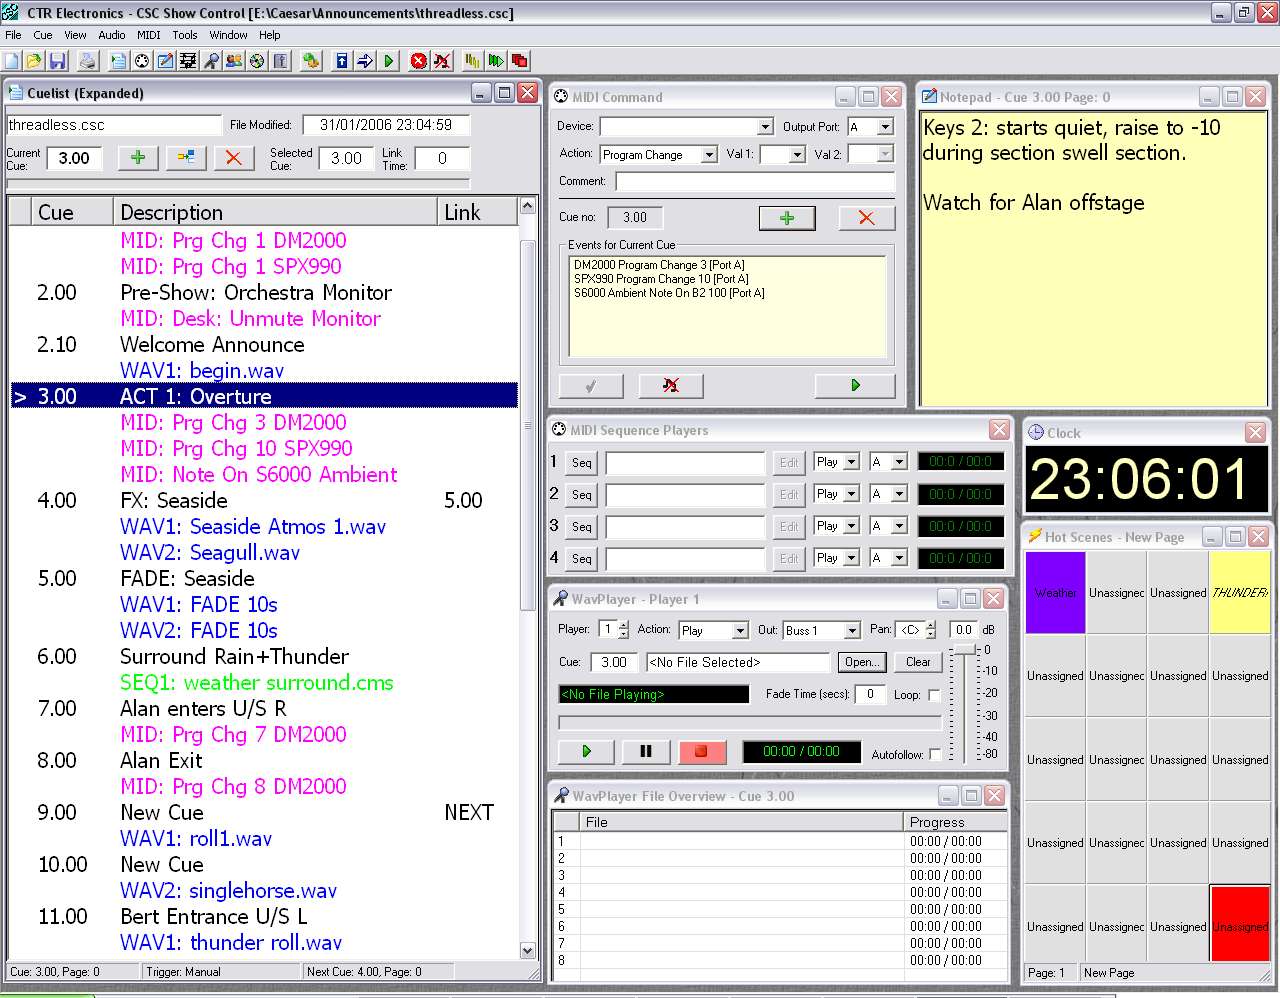Click the Seq button for sequence player 2
The width and height of the screenshot is (1280, 998).
click(x=582, y=495)
